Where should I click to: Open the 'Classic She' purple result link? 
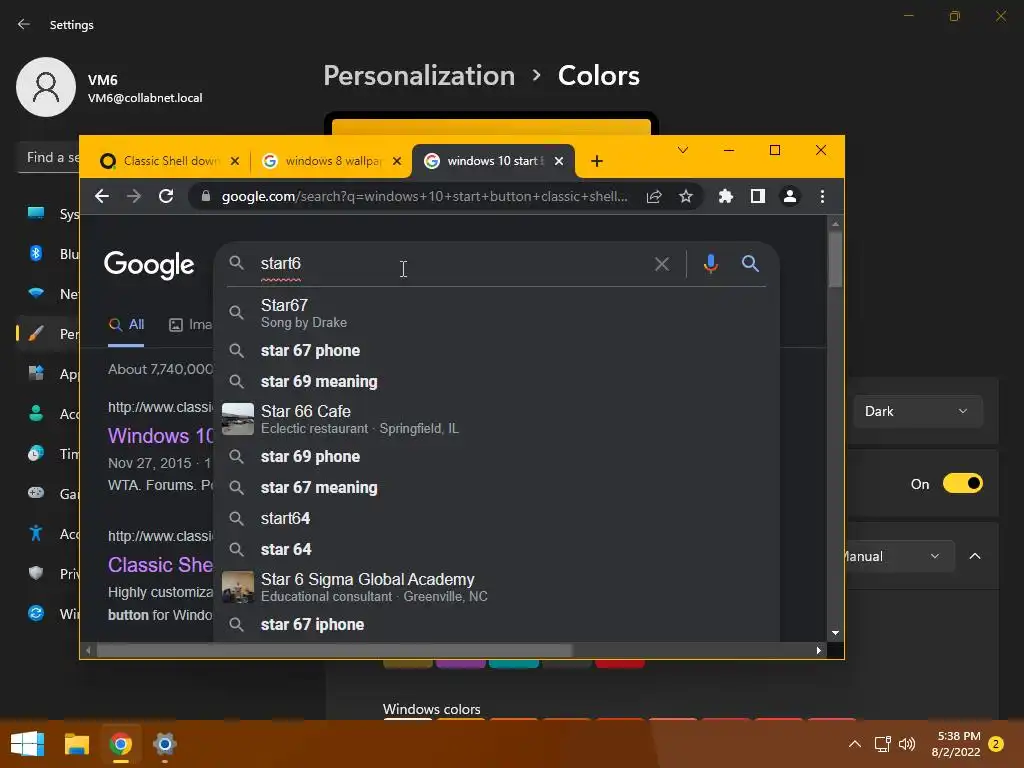click(x=161, y=565)
